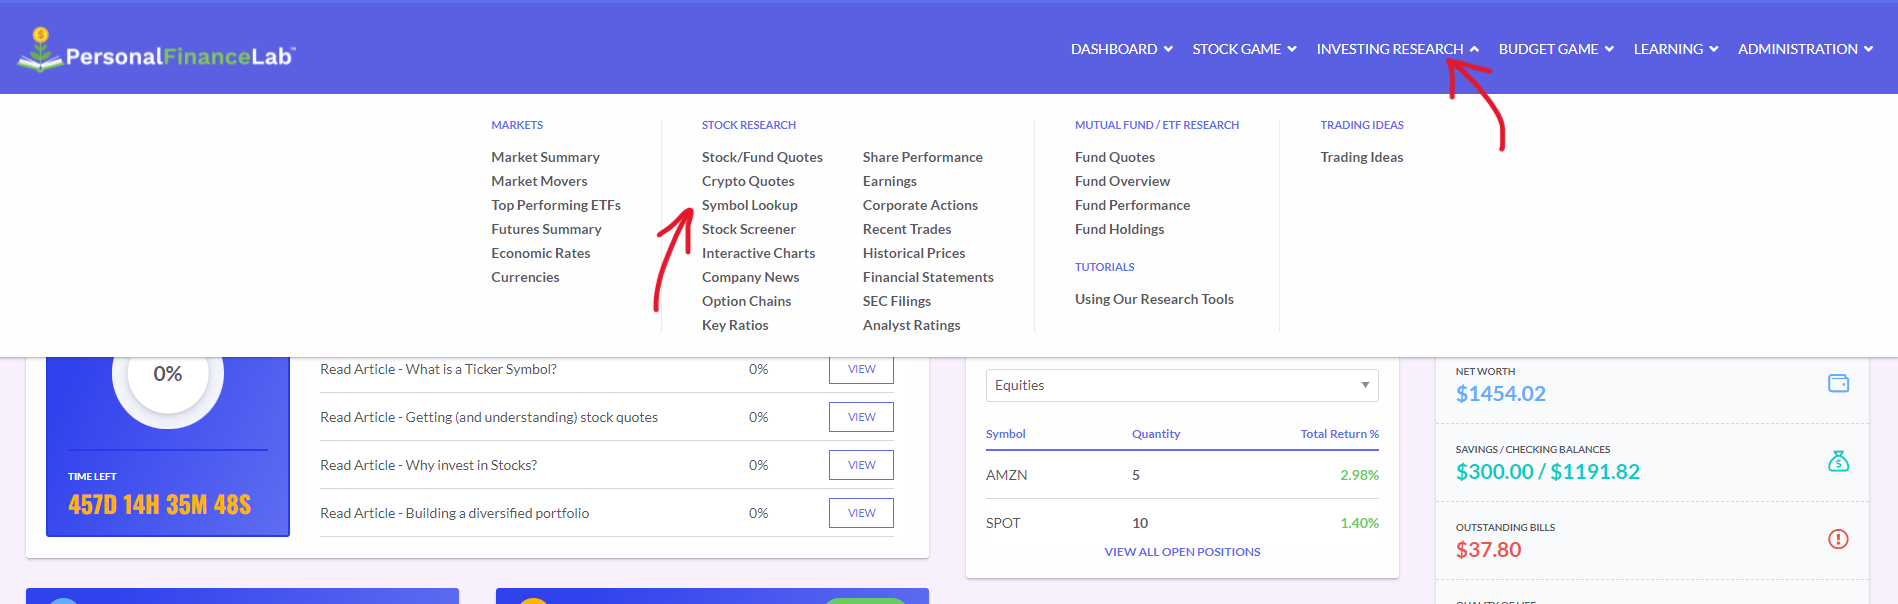This screenshot has width=1898, height=604.
Task: Select Analyst Ratings menu item
Action: pos(911,325)
